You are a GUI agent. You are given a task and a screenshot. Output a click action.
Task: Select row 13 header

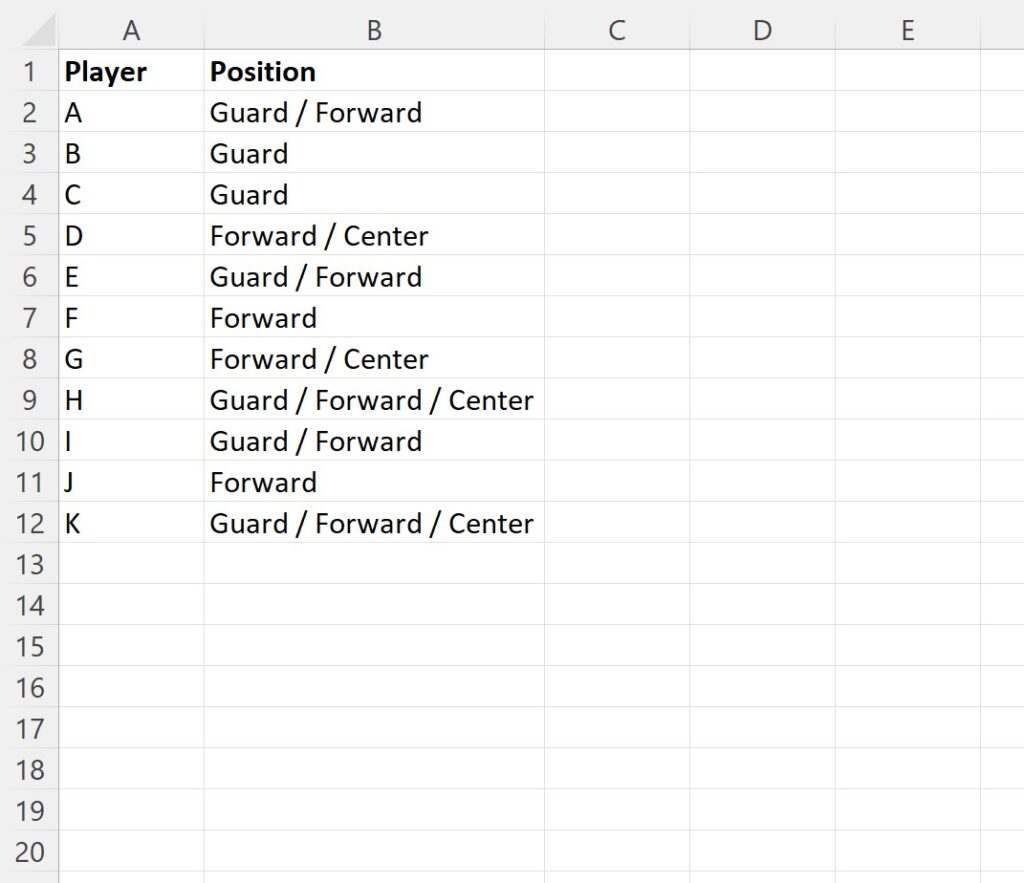(29, 564)
